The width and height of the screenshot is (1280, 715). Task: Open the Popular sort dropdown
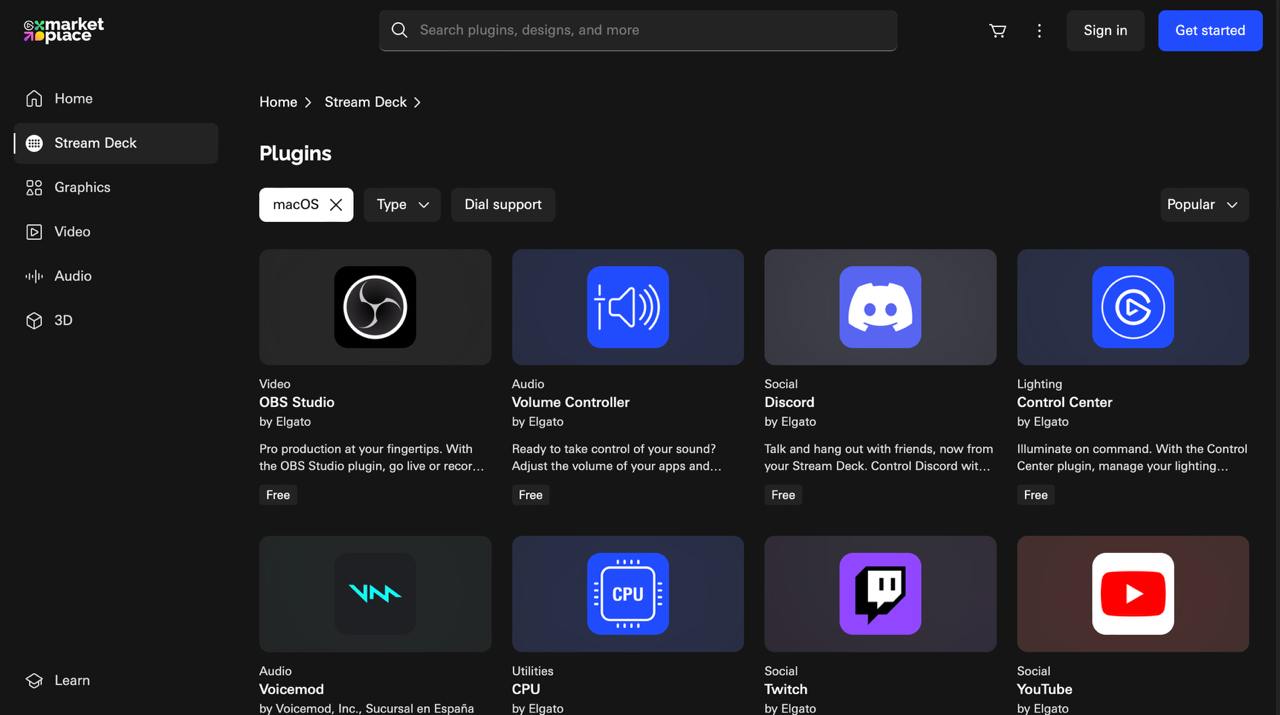point(1204,205)
